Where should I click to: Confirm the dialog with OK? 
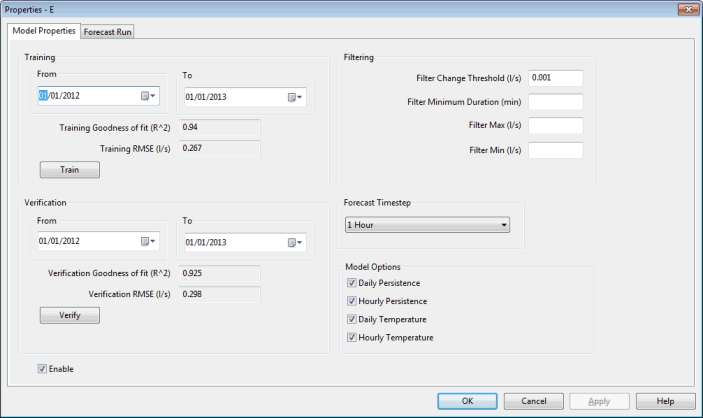[467, 401]
